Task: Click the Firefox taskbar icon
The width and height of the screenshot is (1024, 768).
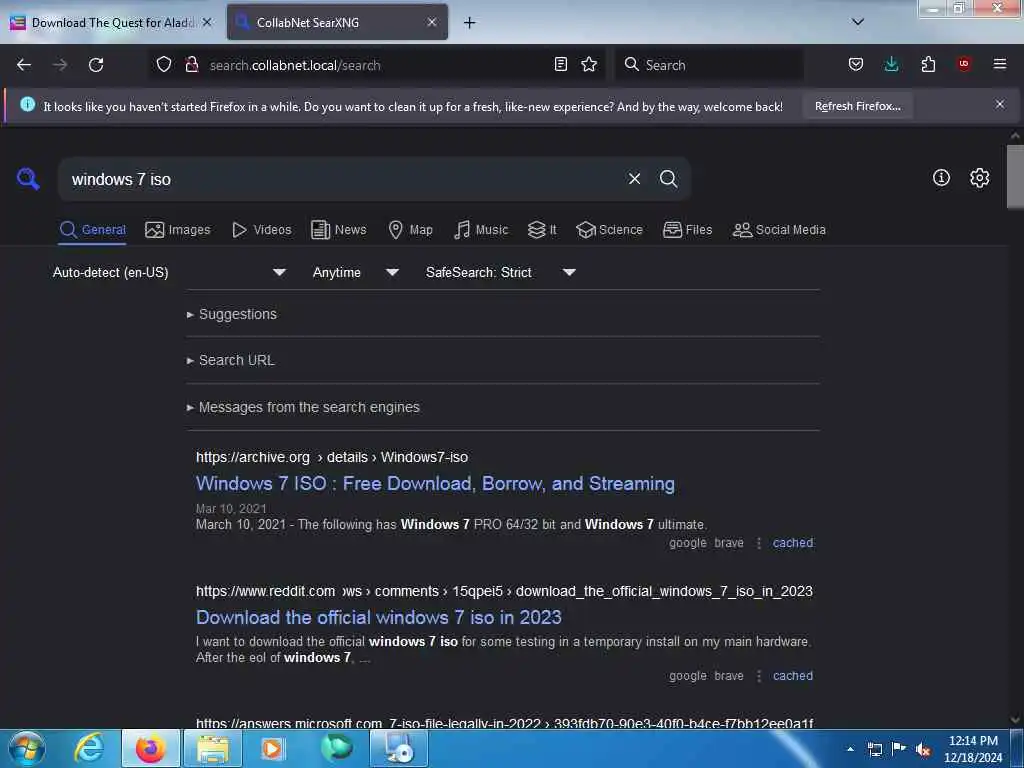Action: point(151,748)
